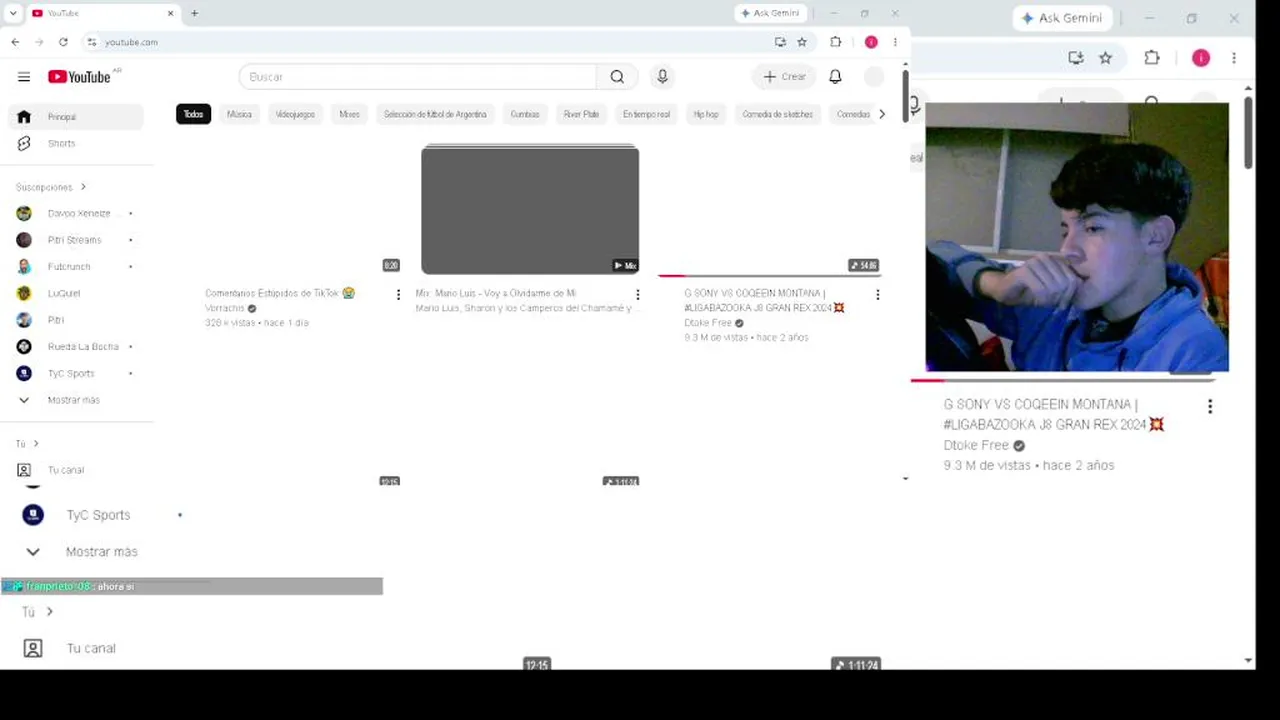
Task: Close the YouTube browser tab
Action: tap(170, 13)
